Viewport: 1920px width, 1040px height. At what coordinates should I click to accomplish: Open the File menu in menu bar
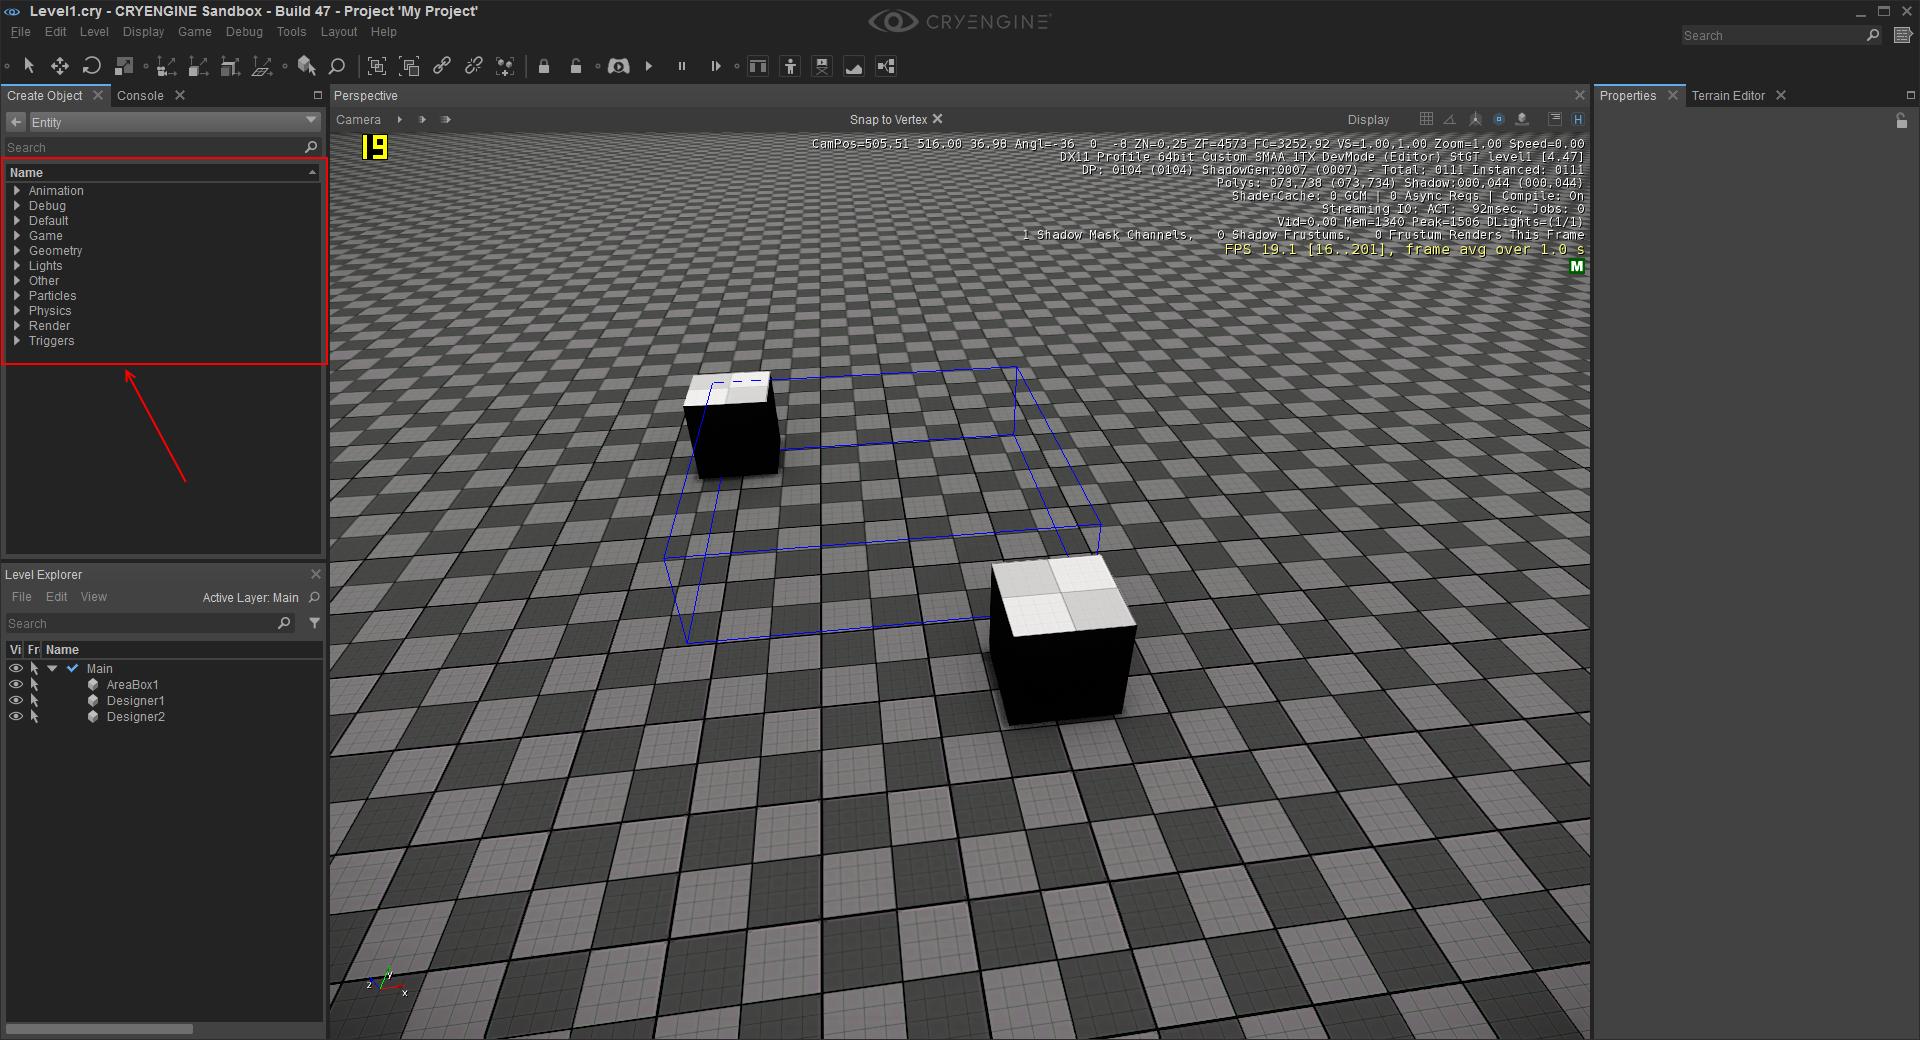20,32
